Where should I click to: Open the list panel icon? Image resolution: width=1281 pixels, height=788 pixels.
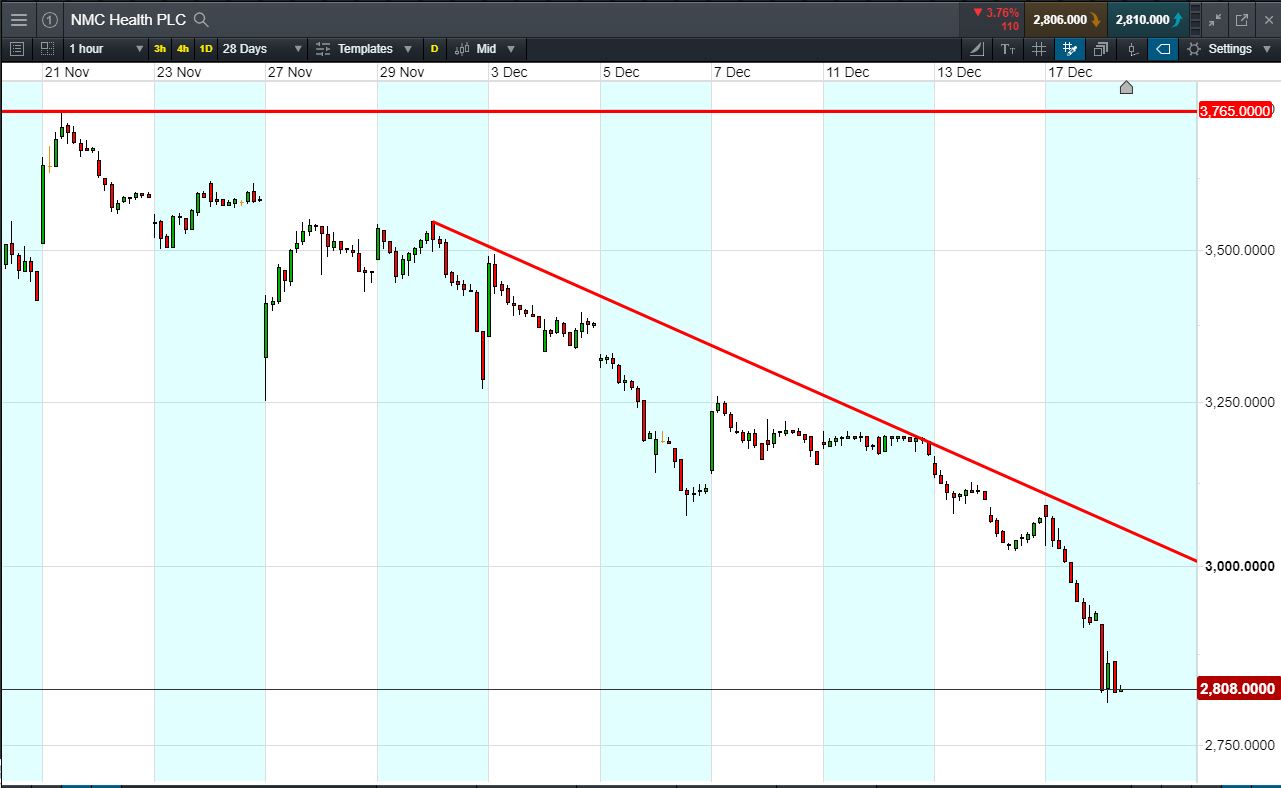coord(16,48)
